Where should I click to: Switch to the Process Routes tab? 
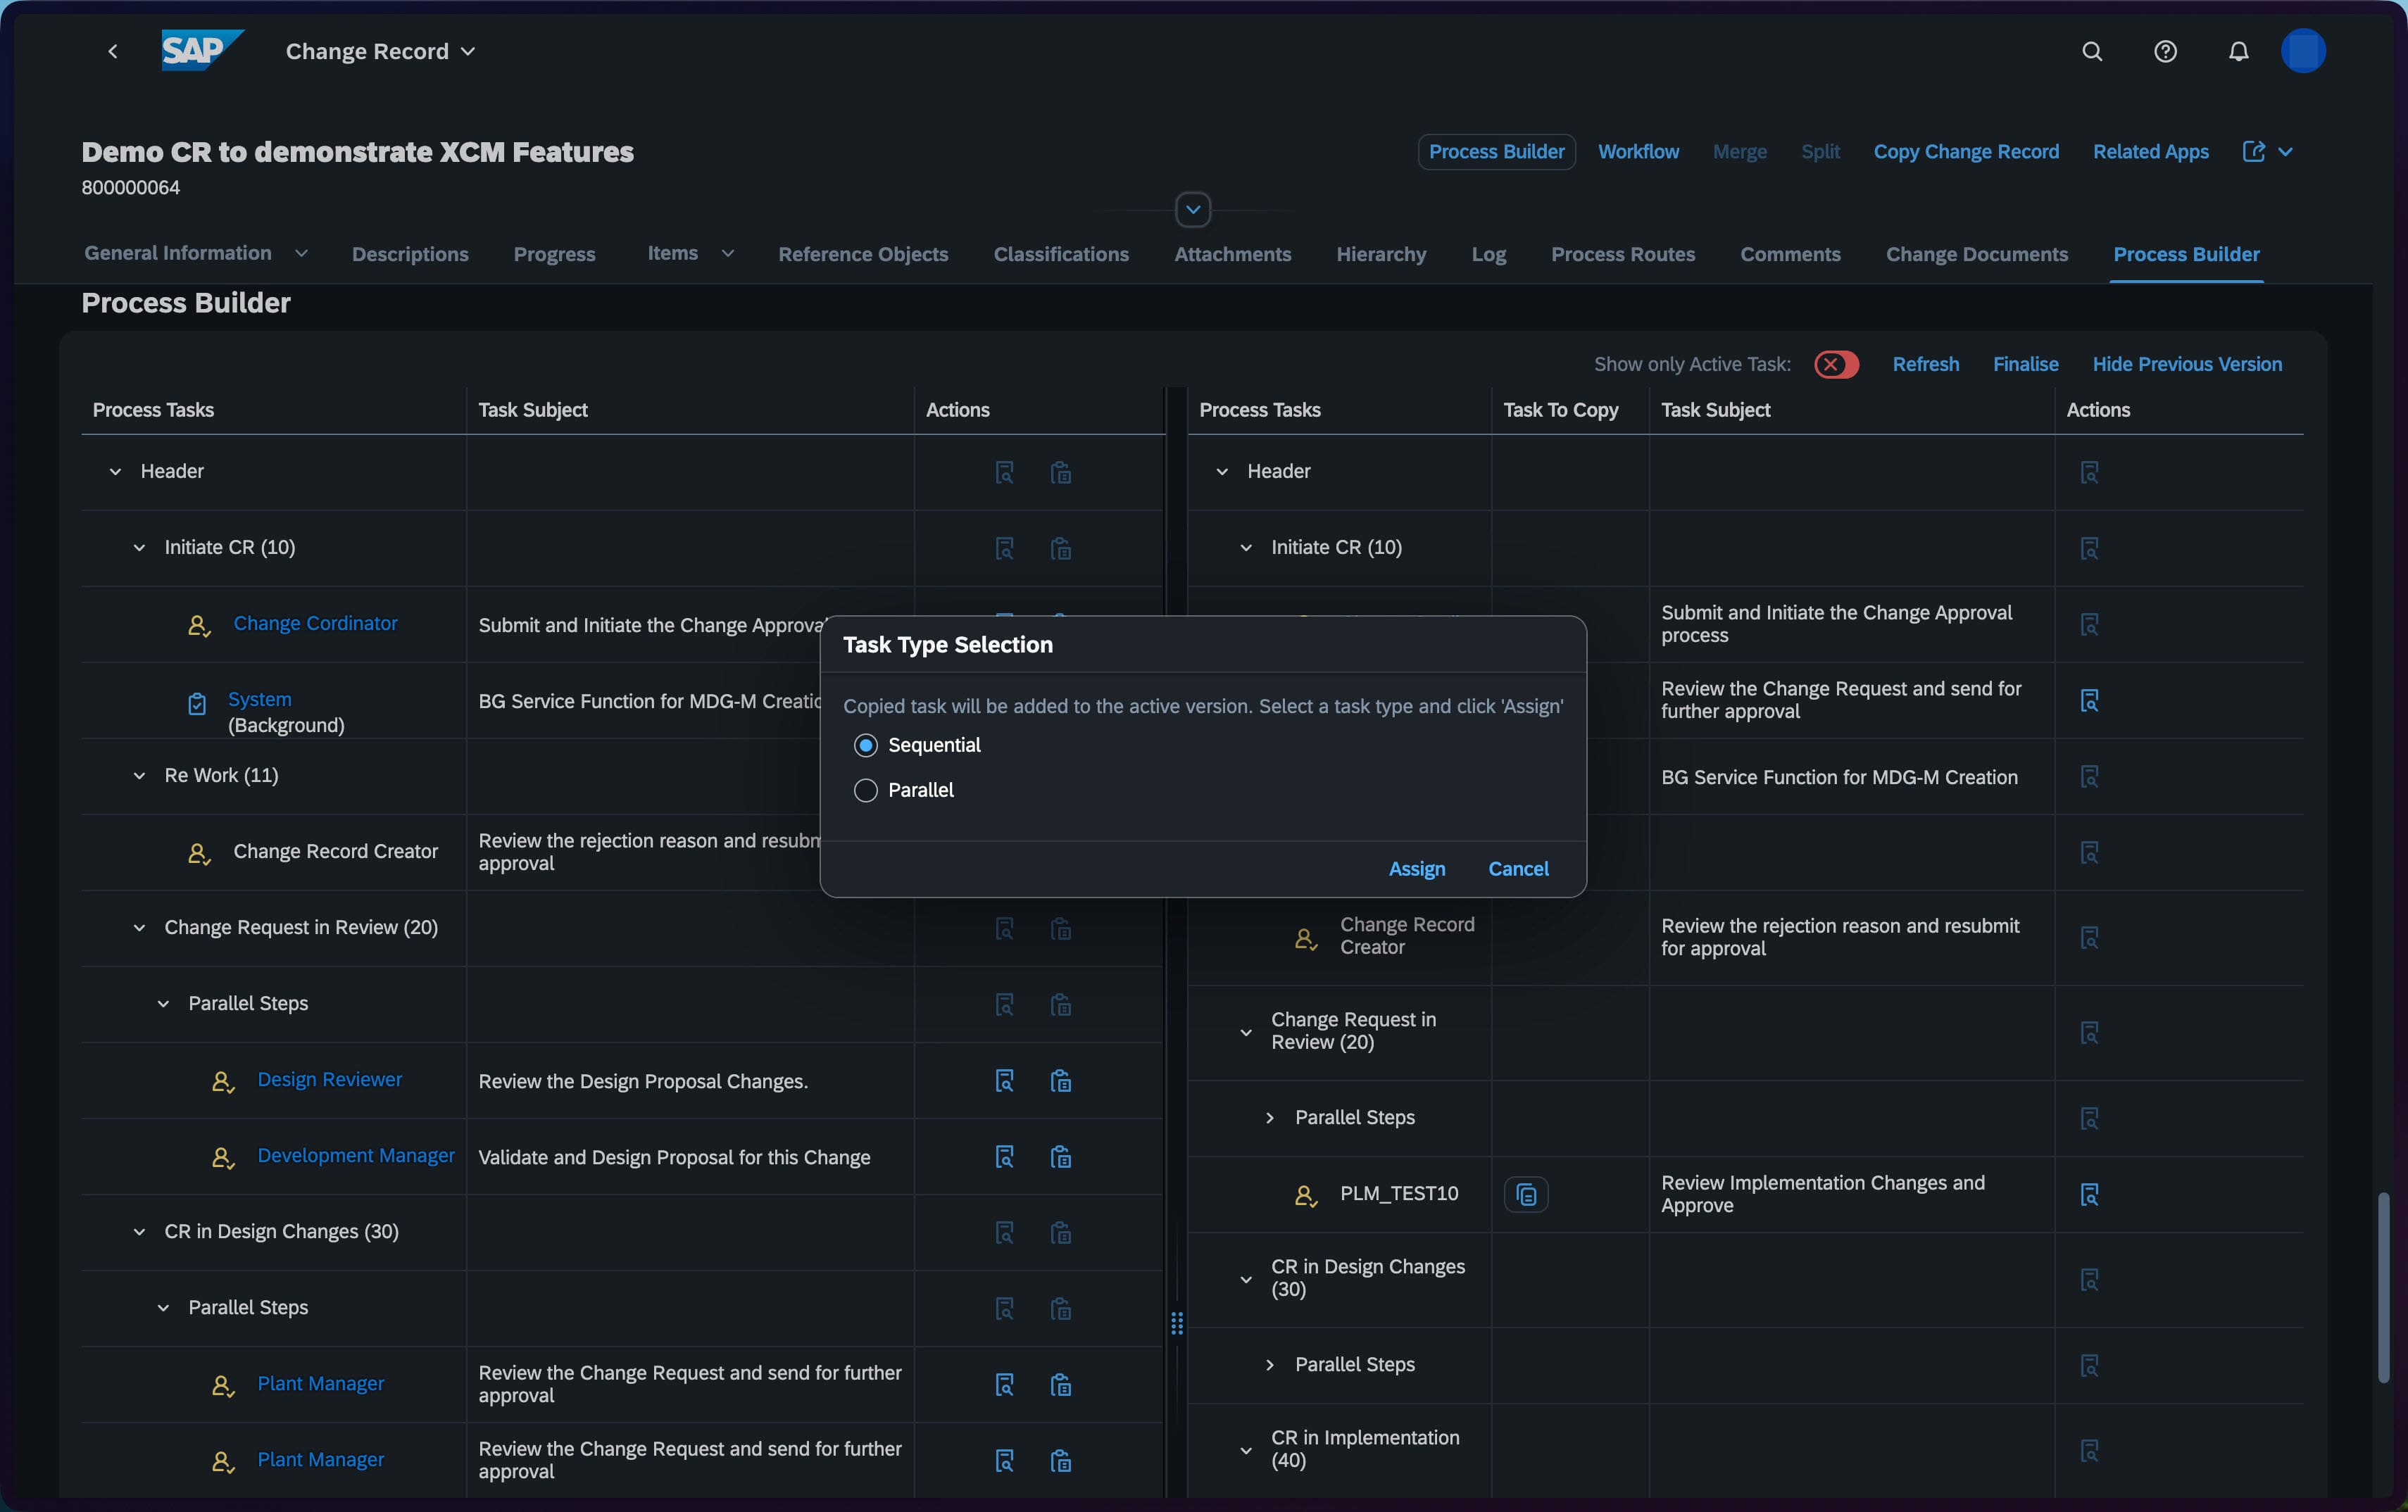pos(1623,254)
